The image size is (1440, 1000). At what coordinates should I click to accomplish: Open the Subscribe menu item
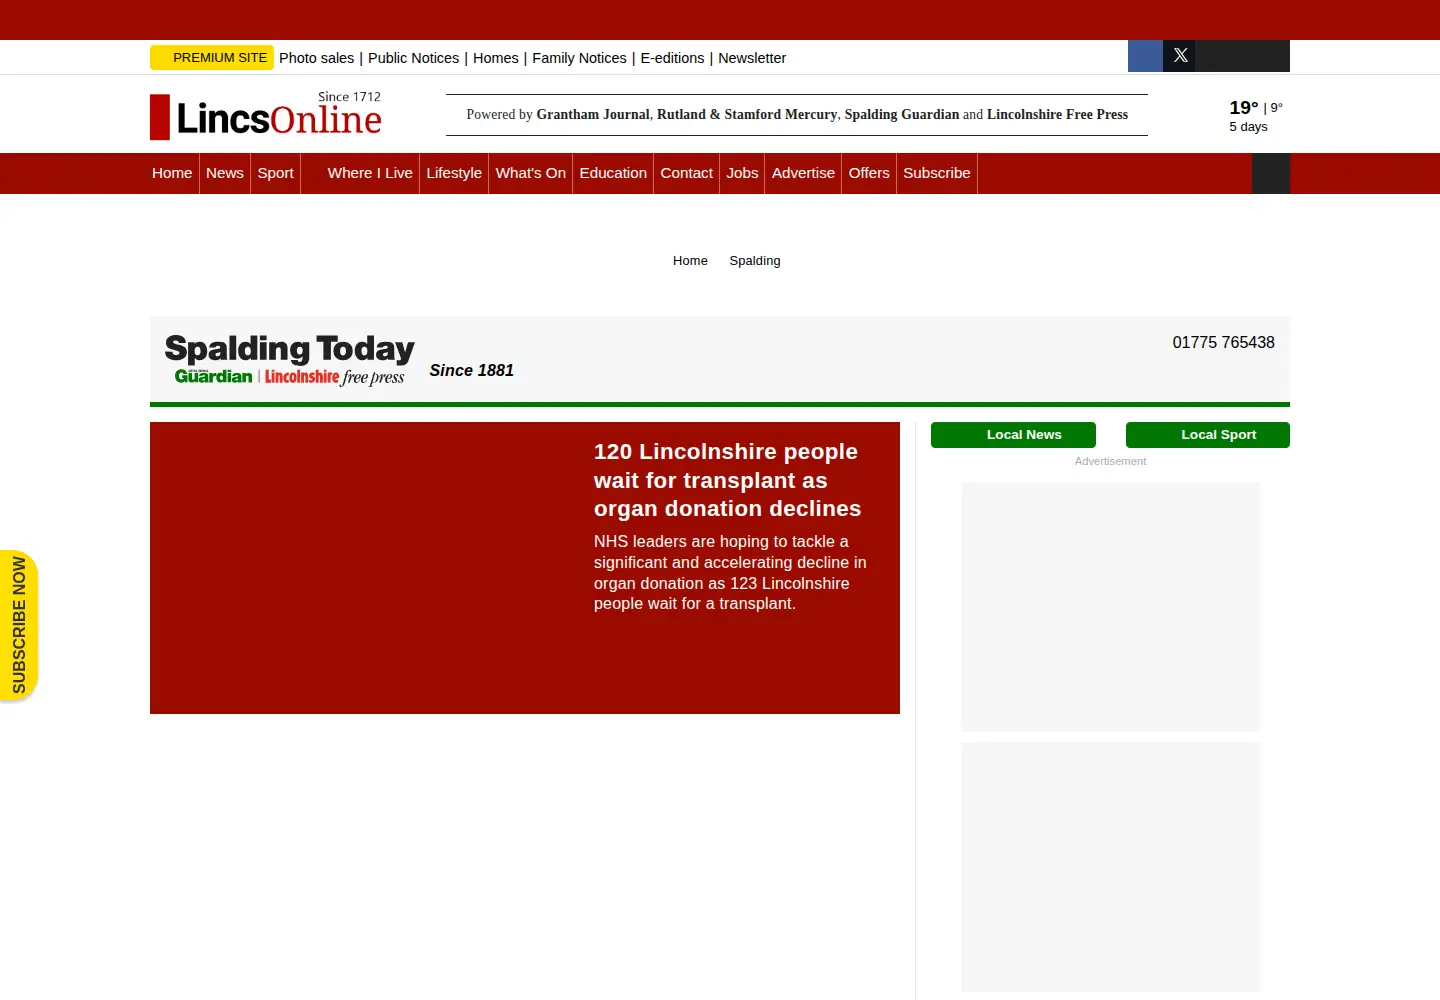point(937,173)
